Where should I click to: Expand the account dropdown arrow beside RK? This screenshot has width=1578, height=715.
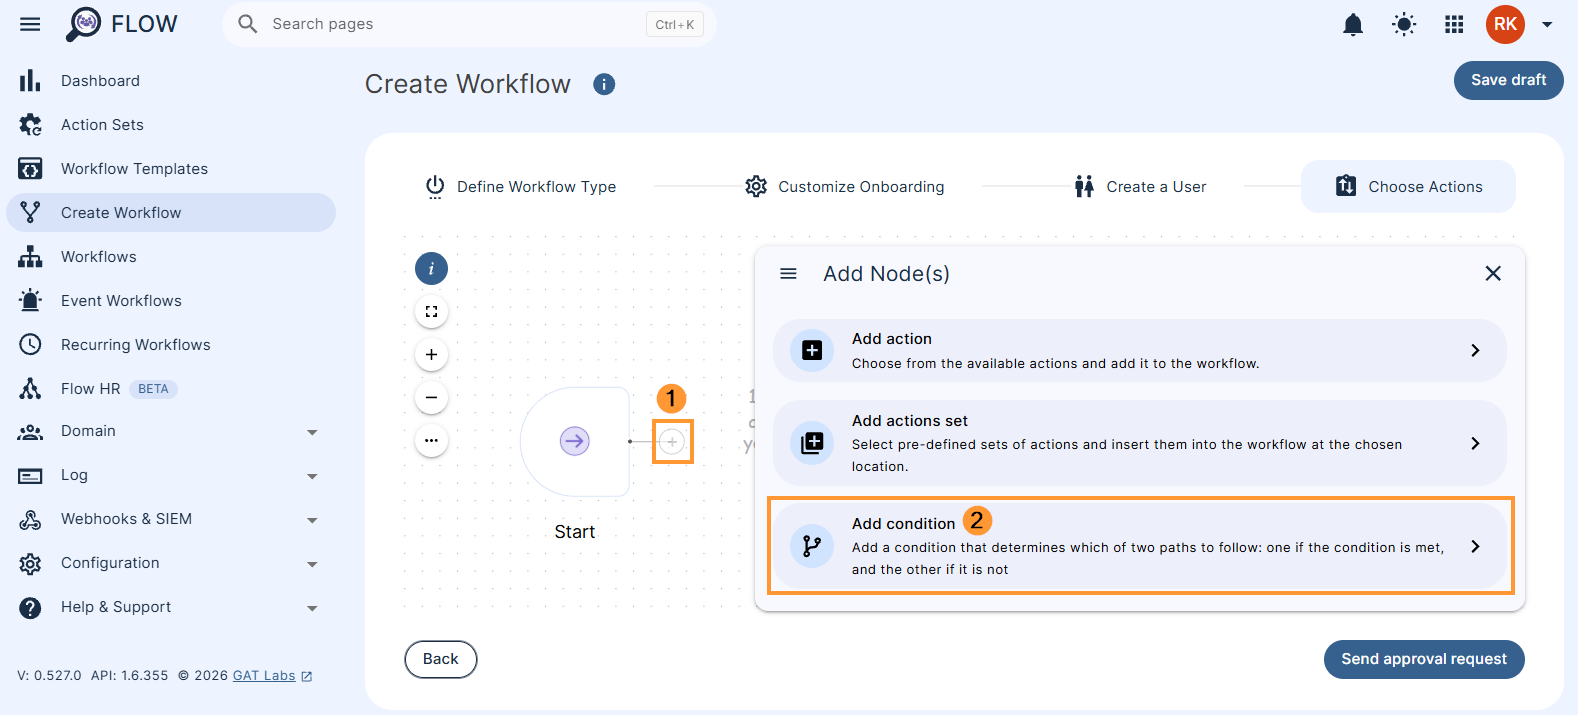point(1547,24)
